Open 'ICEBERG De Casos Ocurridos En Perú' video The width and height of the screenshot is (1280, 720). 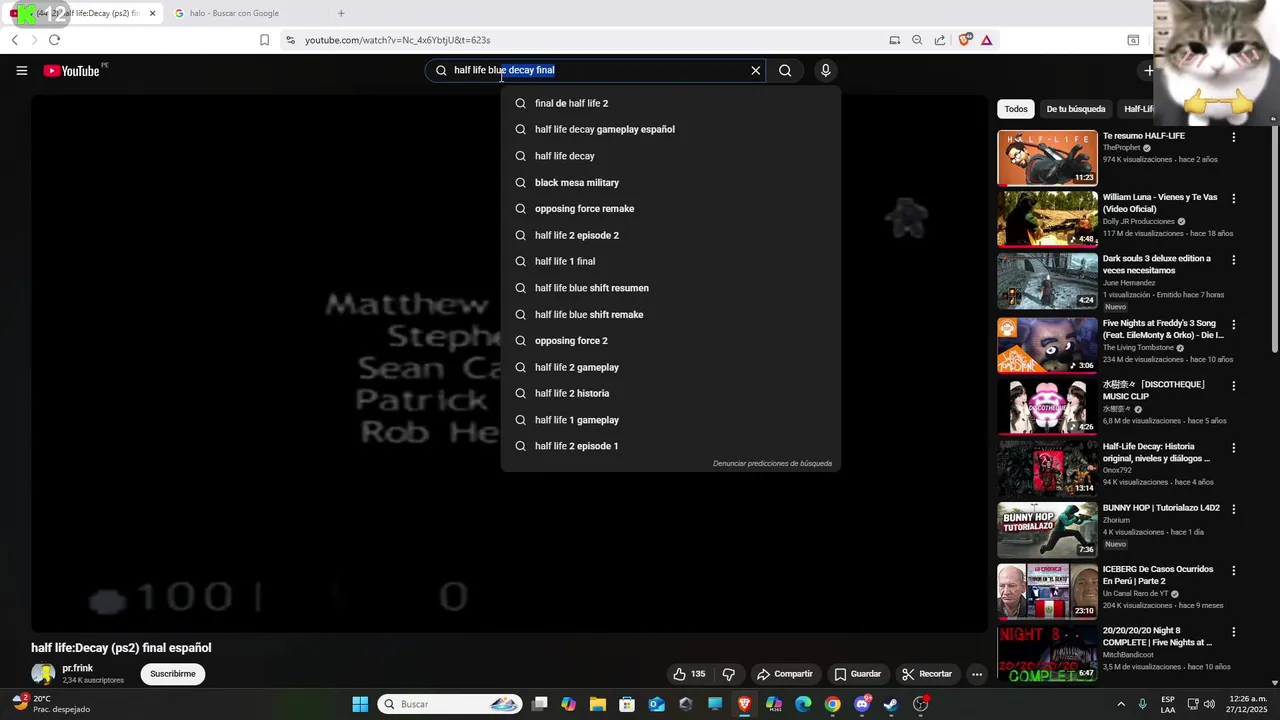[x=1047, y=591]
